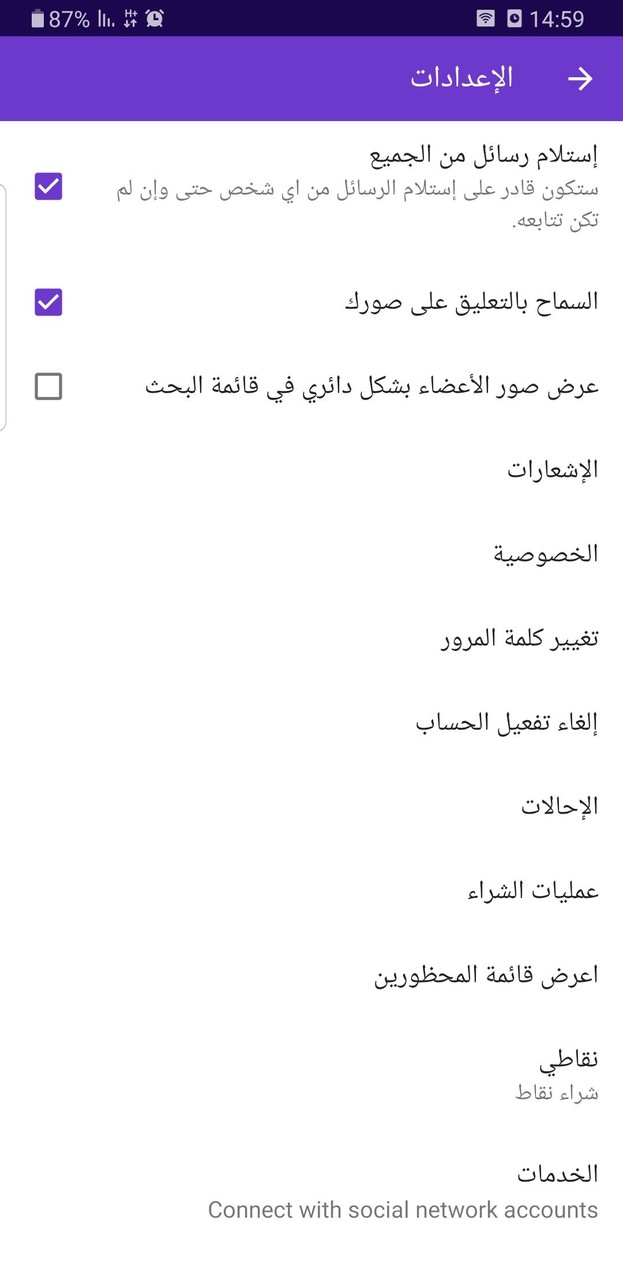This screenshot has width=623, height=1280.
Task: Enable circular member photos in search list
Action: click(47, 386)
